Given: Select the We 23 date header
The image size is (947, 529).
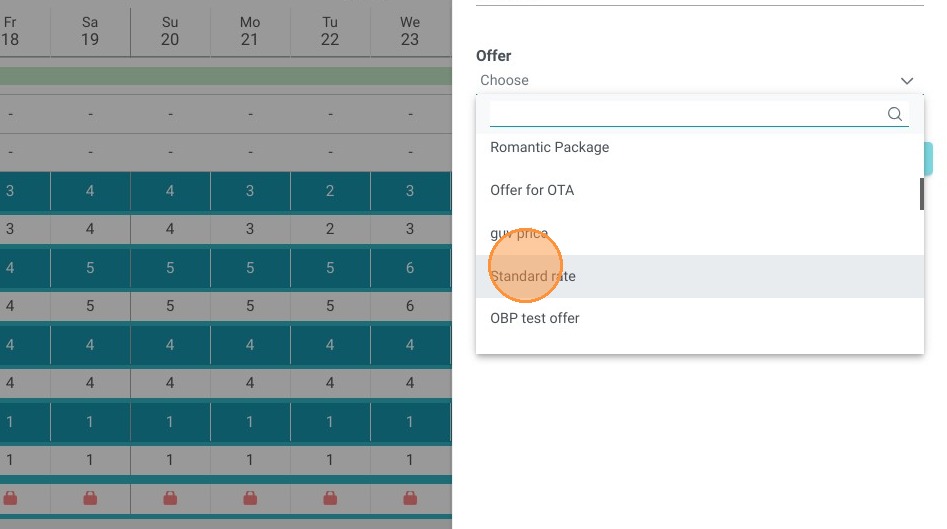Looking at the screenshot, I should tap(410, 31).
